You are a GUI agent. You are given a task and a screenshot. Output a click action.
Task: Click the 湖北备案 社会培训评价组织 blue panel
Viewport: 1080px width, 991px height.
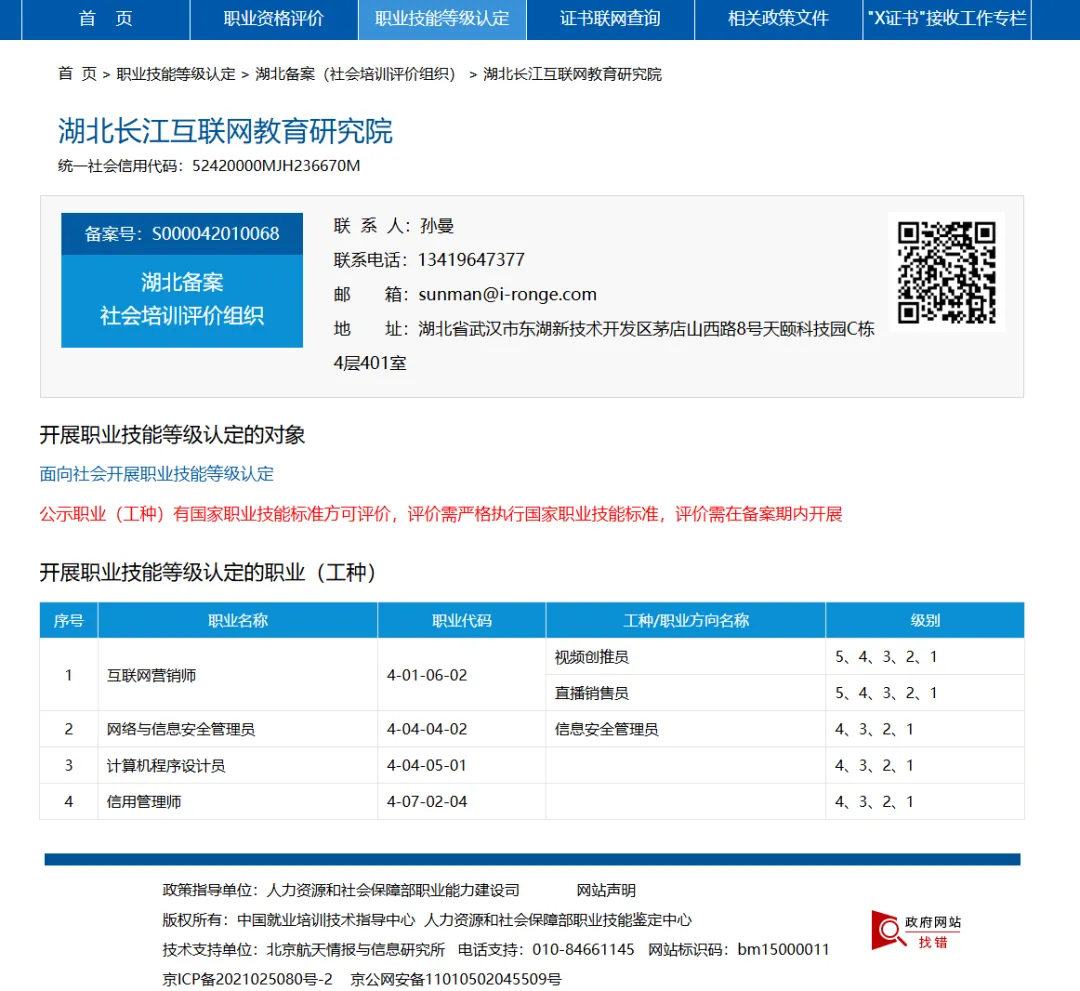point(182,300)
